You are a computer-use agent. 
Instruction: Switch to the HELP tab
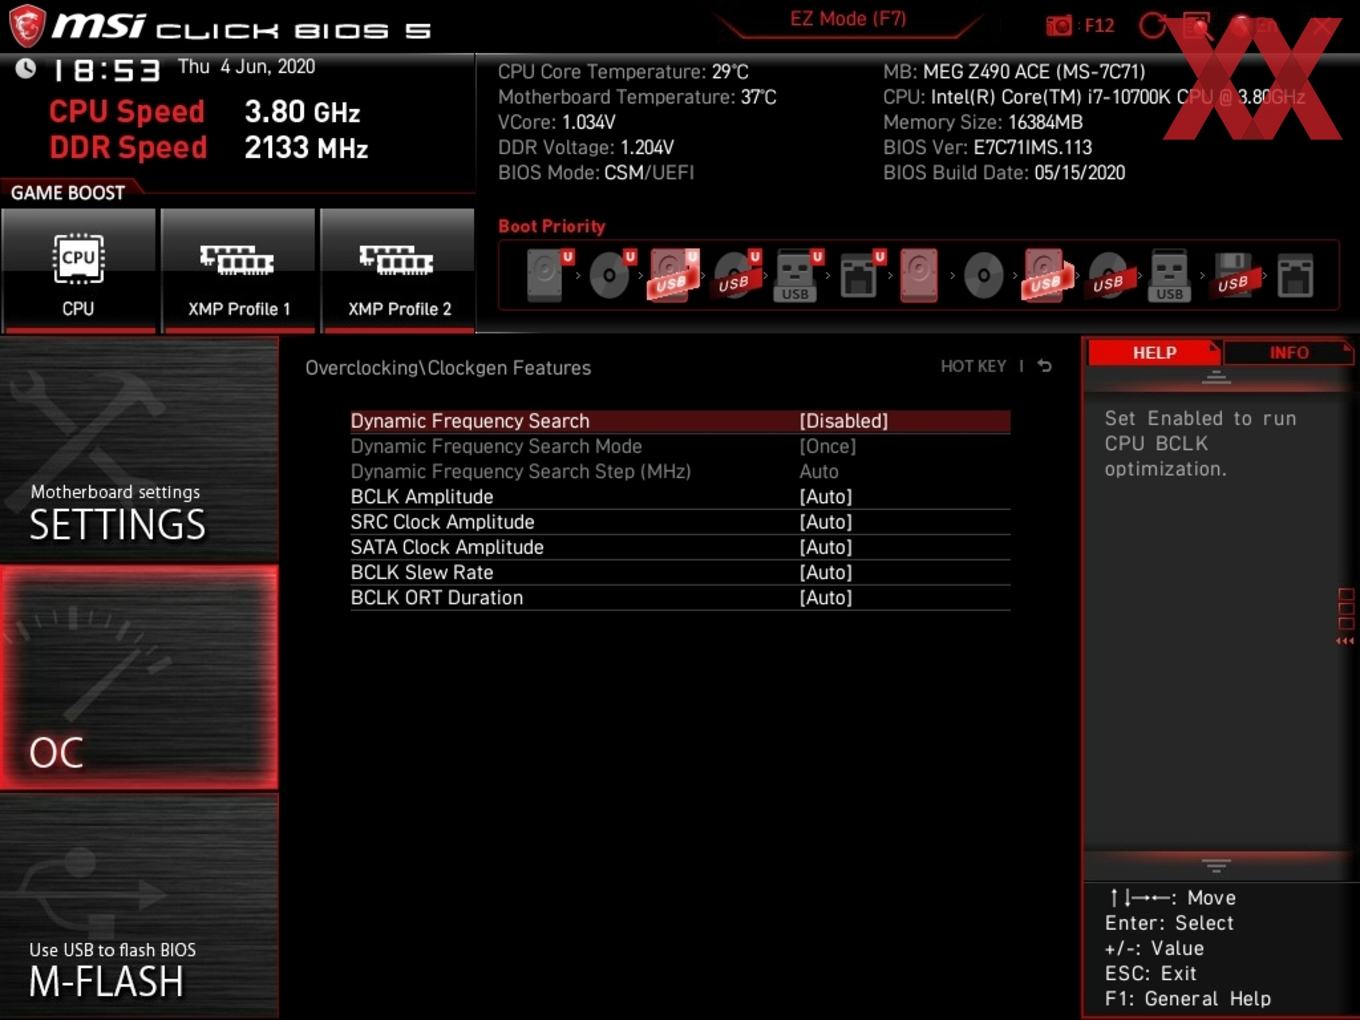pyautogui.click(x=1154, y=353)
